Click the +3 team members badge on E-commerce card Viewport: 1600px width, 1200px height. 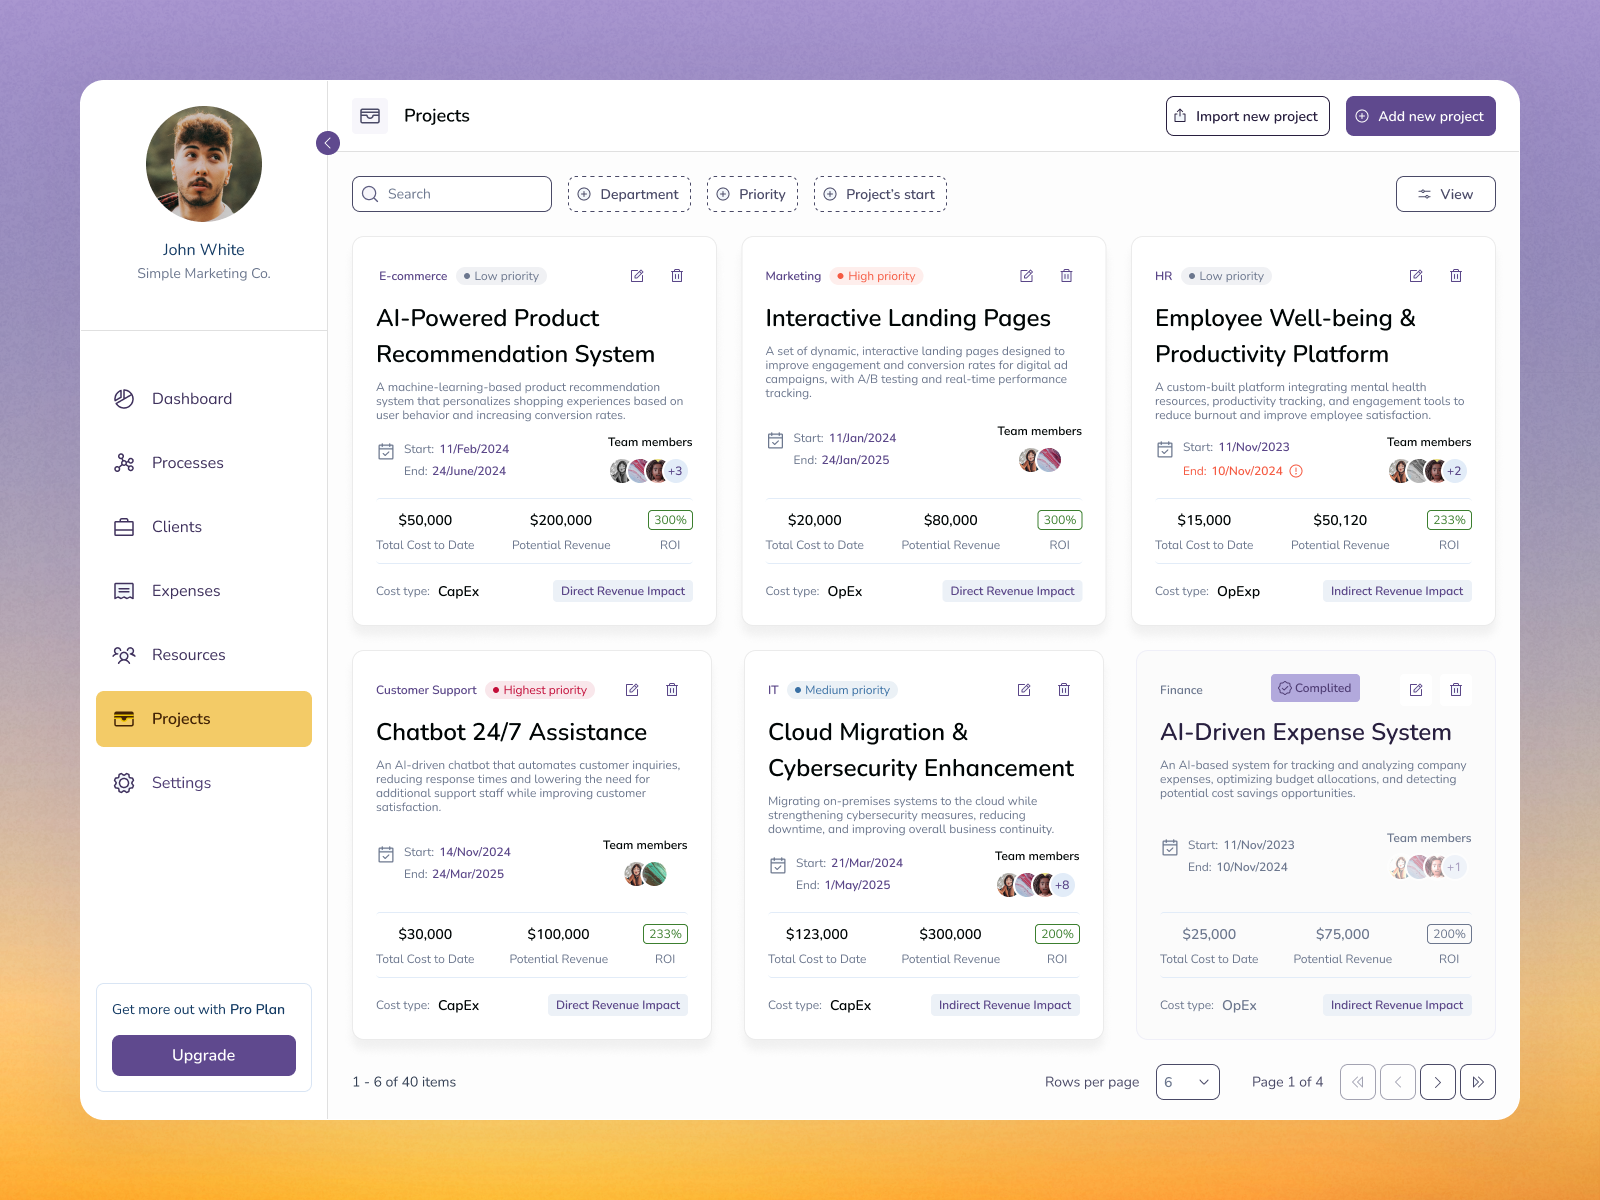676,471
